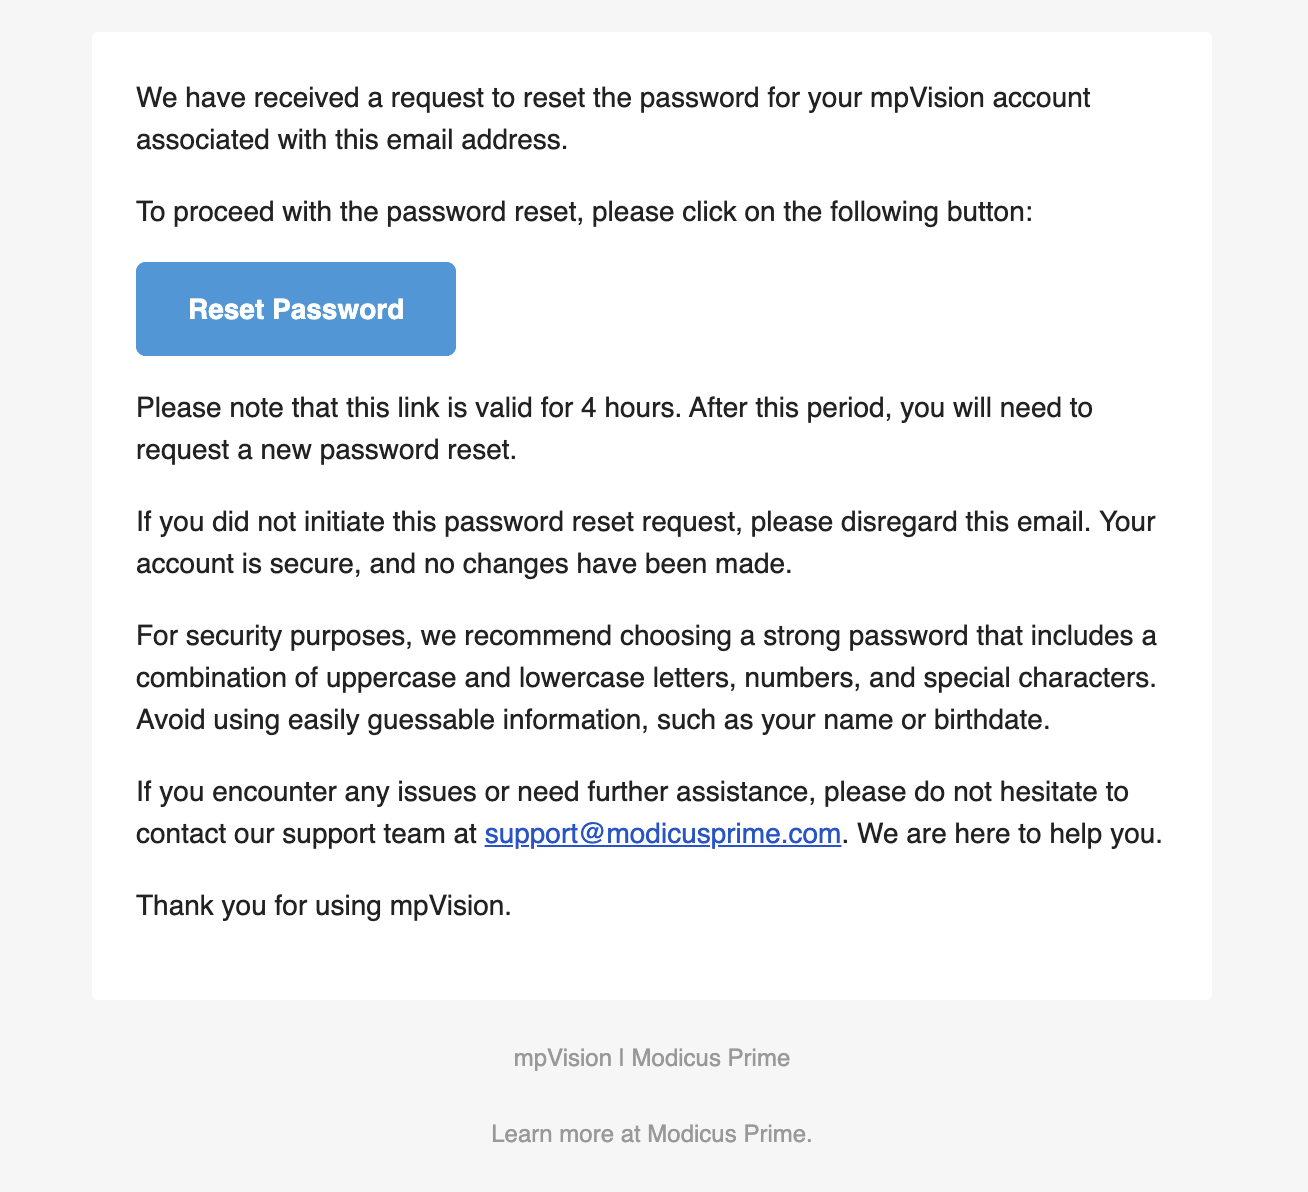Click the "If you encounter any issues" line
Viewport: 1308px width, 1192px height.
[632, 792]
